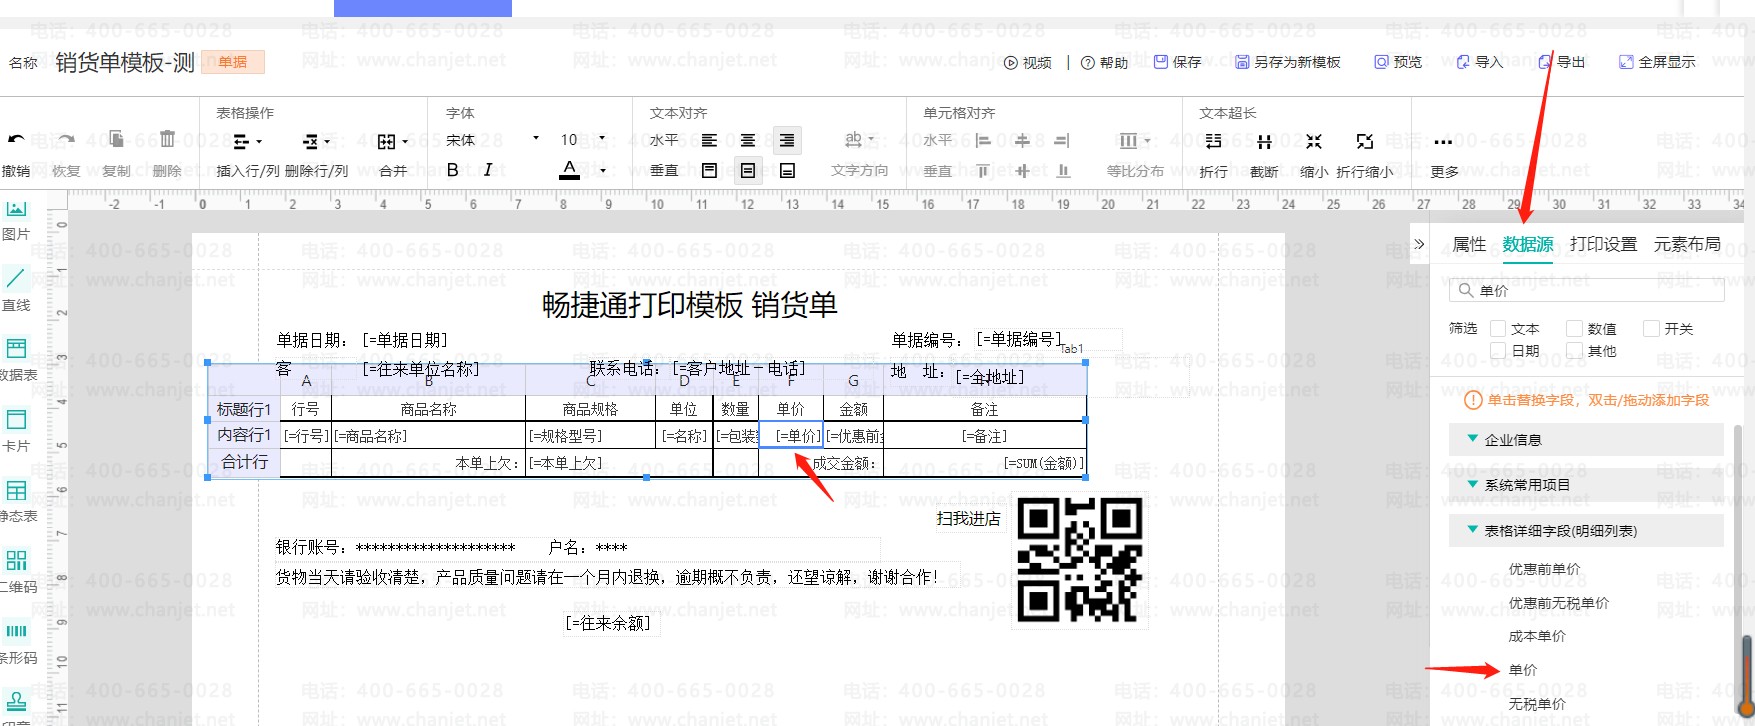Image resolution: width=1755 pixels, height=726 pixels.
Task: Set overflow to wrap and shrink (折行缩小)
Action: point(1365,155)
